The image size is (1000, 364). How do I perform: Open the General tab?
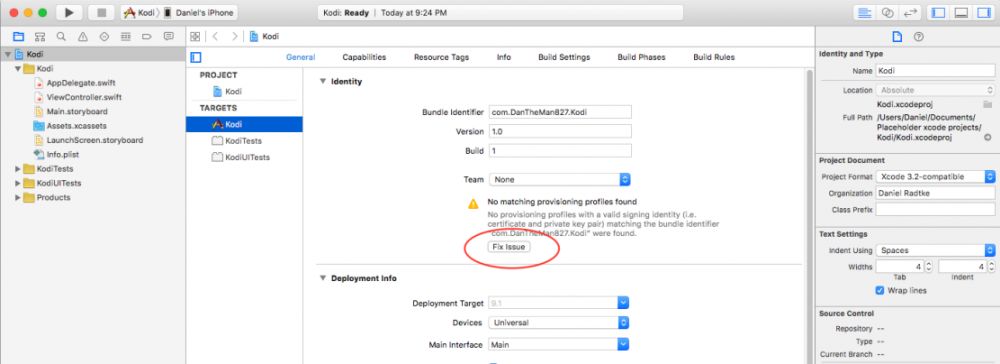tap(300, 57)
